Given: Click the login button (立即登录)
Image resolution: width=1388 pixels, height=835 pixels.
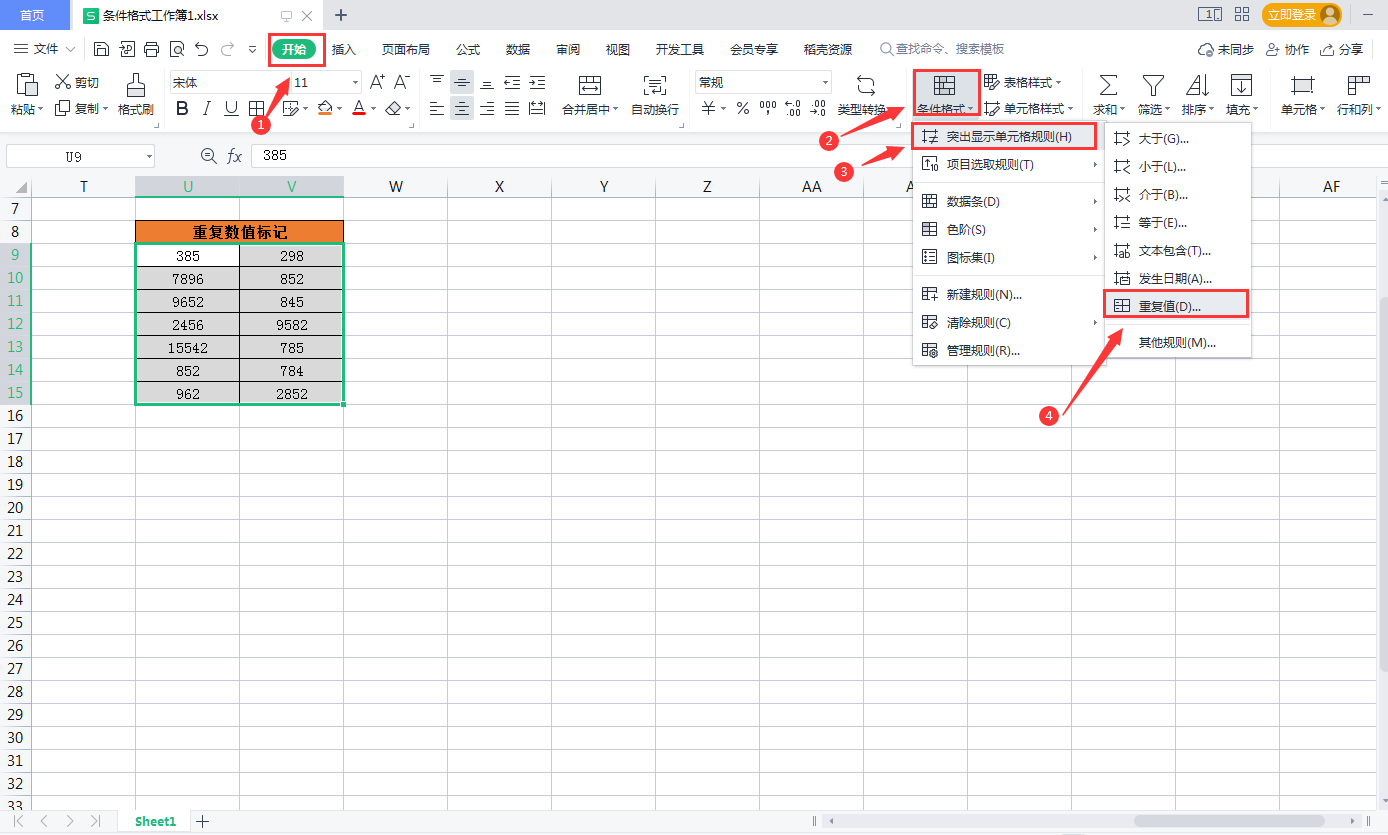Looking at the screenshot, I should point(1301,15).
